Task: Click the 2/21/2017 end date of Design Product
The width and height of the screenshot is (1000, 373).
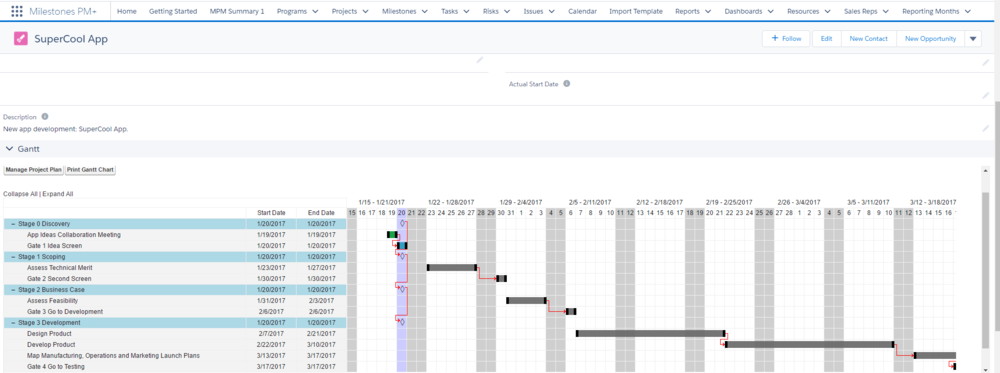Action: [321, 333]
